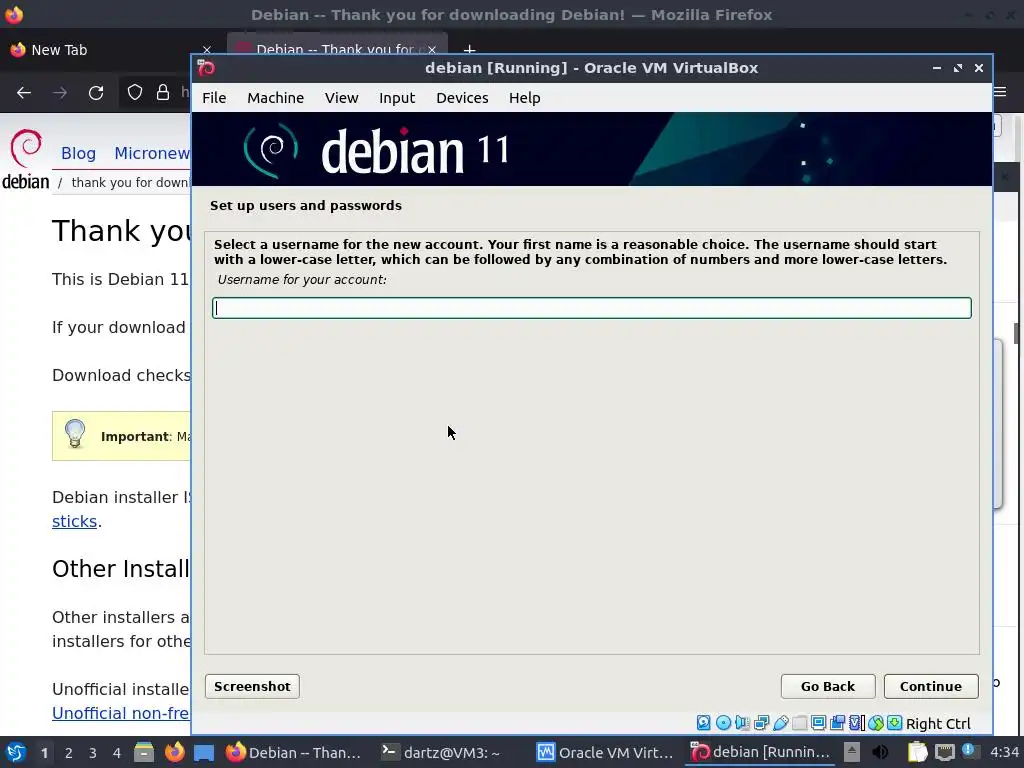Click the Screenshot button in installer

pyautogui.click(x=252, y=686)
